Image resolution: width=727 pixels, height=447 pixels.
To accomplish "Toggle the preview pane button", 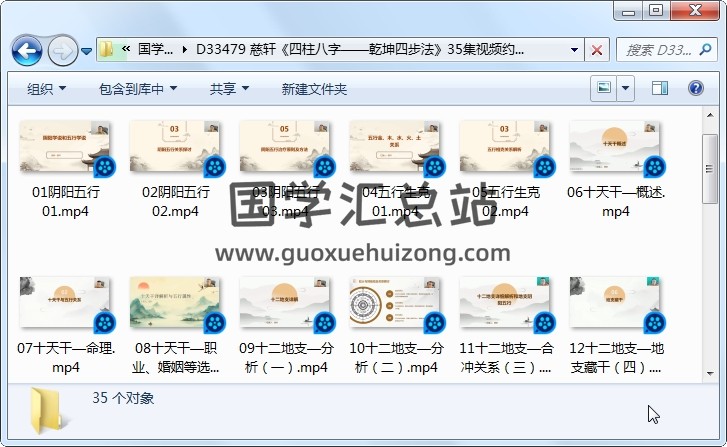I will point(660,88).
